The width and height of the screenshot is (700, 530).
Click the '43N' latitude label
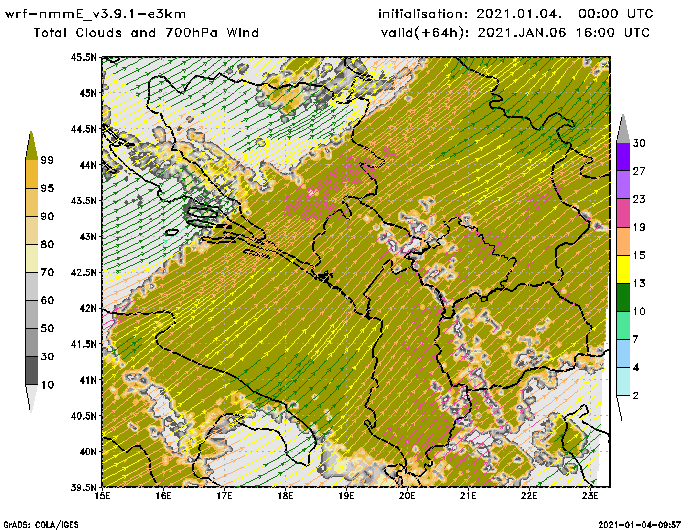[x=88, y=236]
